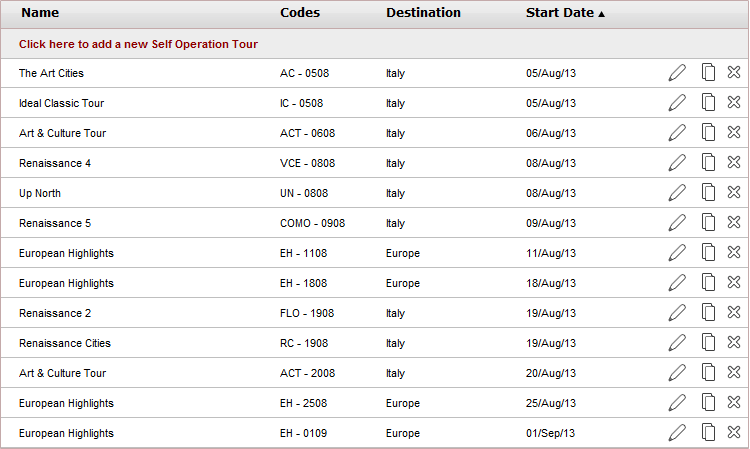Delete the EH - 0109 tour
Image resolution: width=750 pixels, height=449 pixels.
(x=734, y=432)
